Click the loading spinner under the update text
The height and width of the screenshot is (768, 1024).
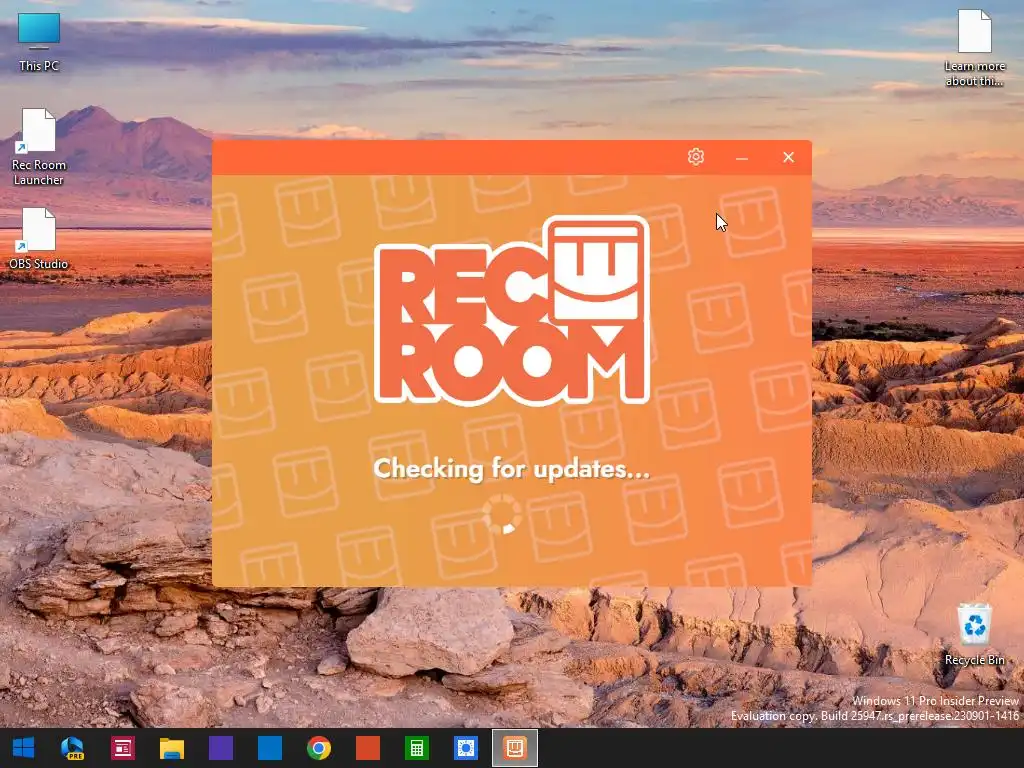point(502,514)
